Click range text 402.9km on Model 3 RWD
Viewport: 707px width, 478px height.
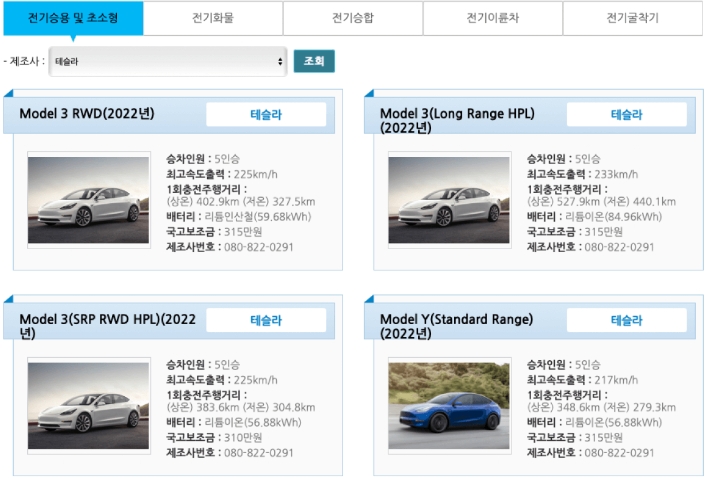coord(217,202)
